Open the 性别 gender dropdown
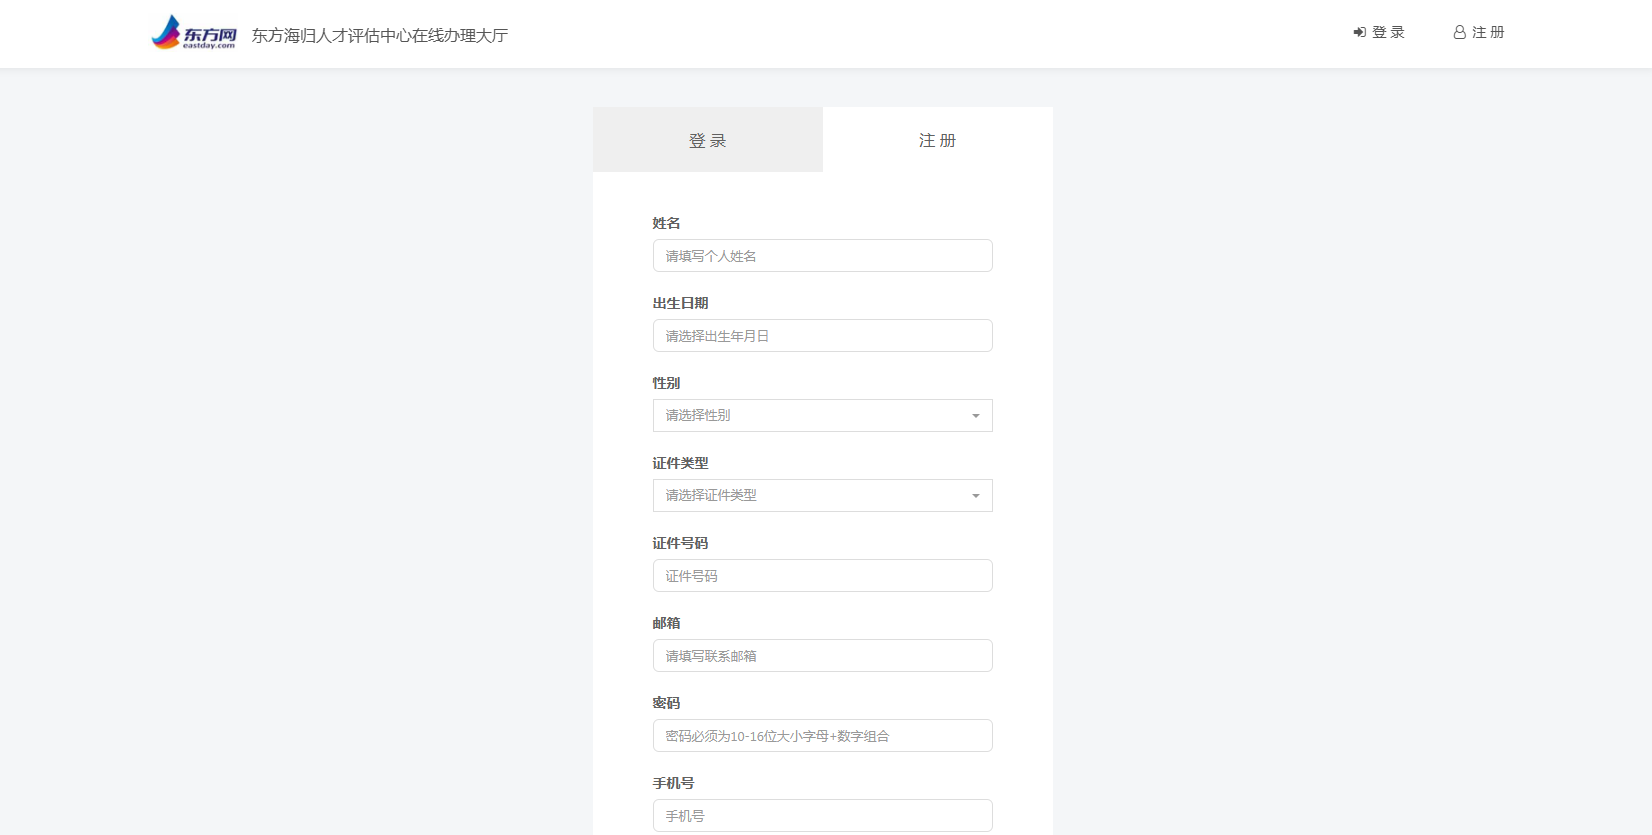Screen dimensions: 1652x835 click(810, 416)
